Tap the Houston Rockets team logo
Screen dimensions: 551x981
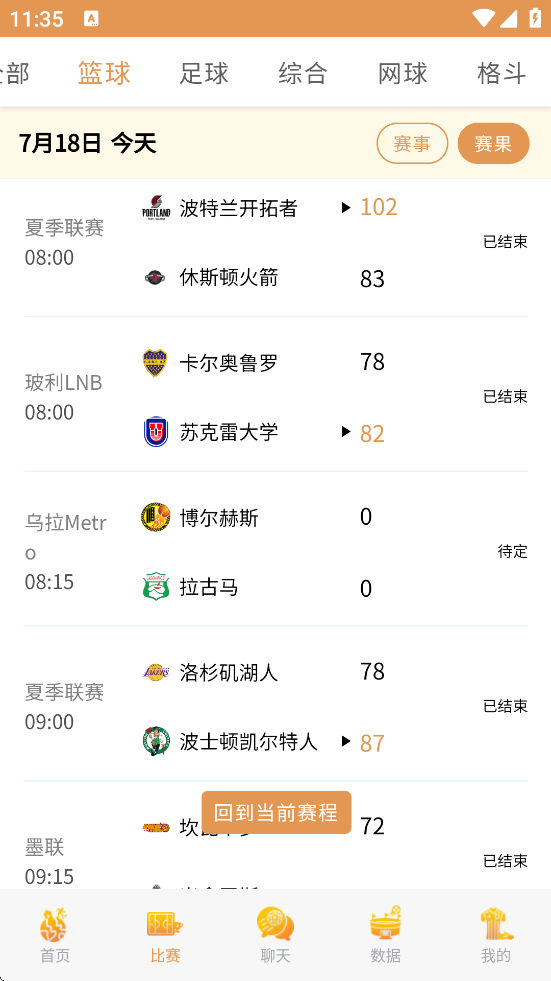tap(155, 277)
